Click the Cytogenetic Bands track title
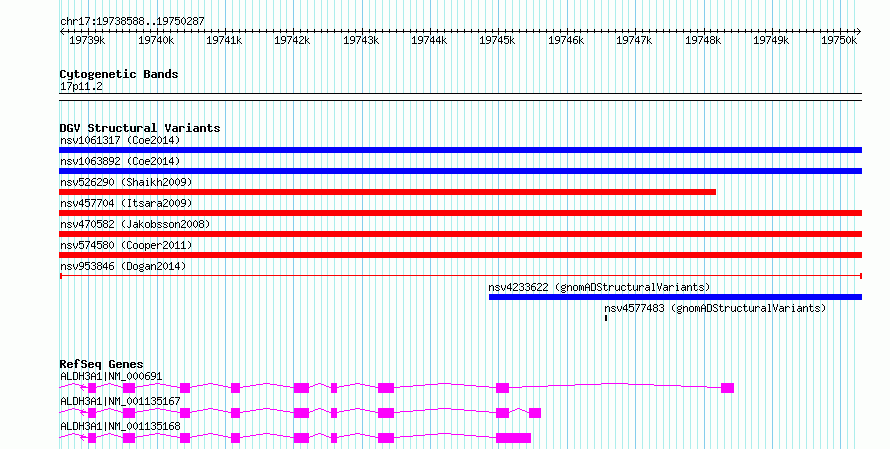Image resolution: width=890 pixels, height=449 pixels. pyautogui.click(x=119, y=74)
